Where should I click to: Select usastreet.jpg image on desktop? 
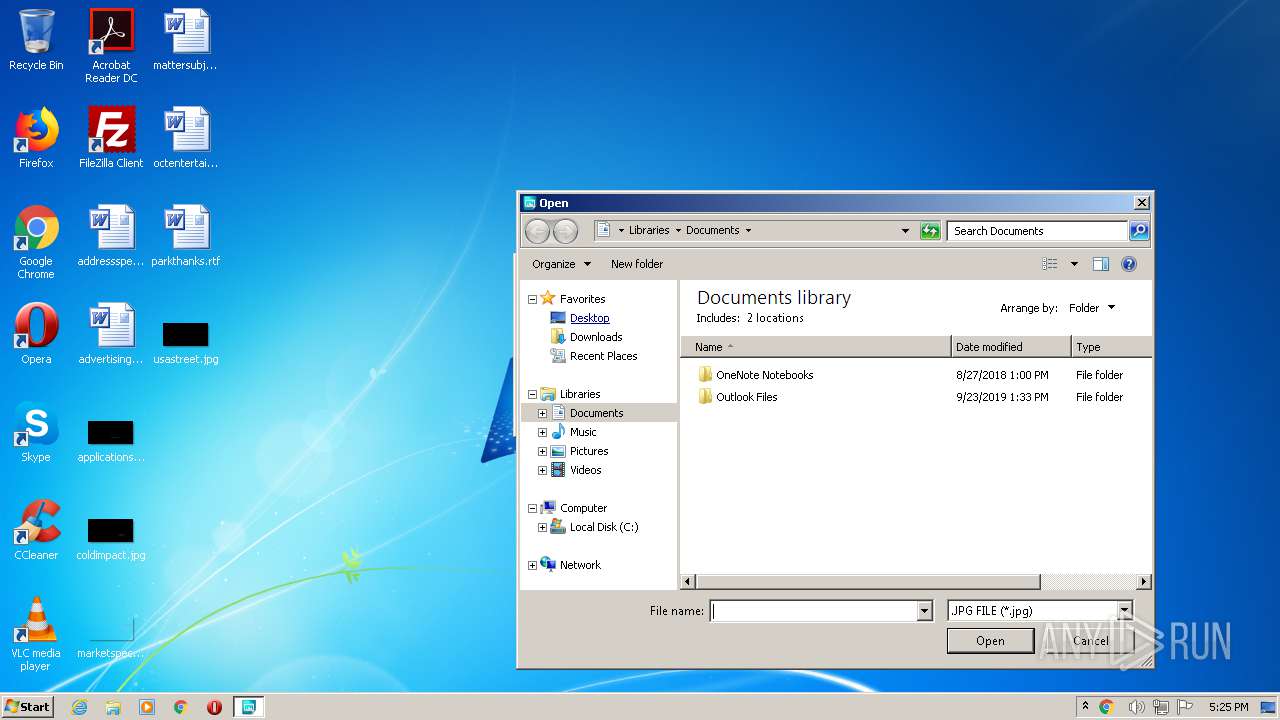(x=185, y=343)
